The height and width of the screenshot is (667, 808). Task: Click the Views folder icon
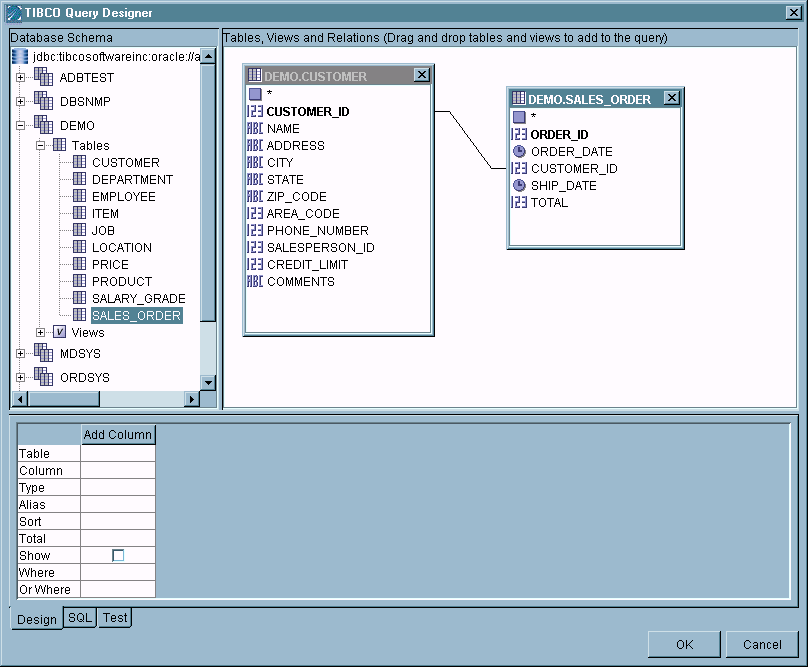coord(59,332)
